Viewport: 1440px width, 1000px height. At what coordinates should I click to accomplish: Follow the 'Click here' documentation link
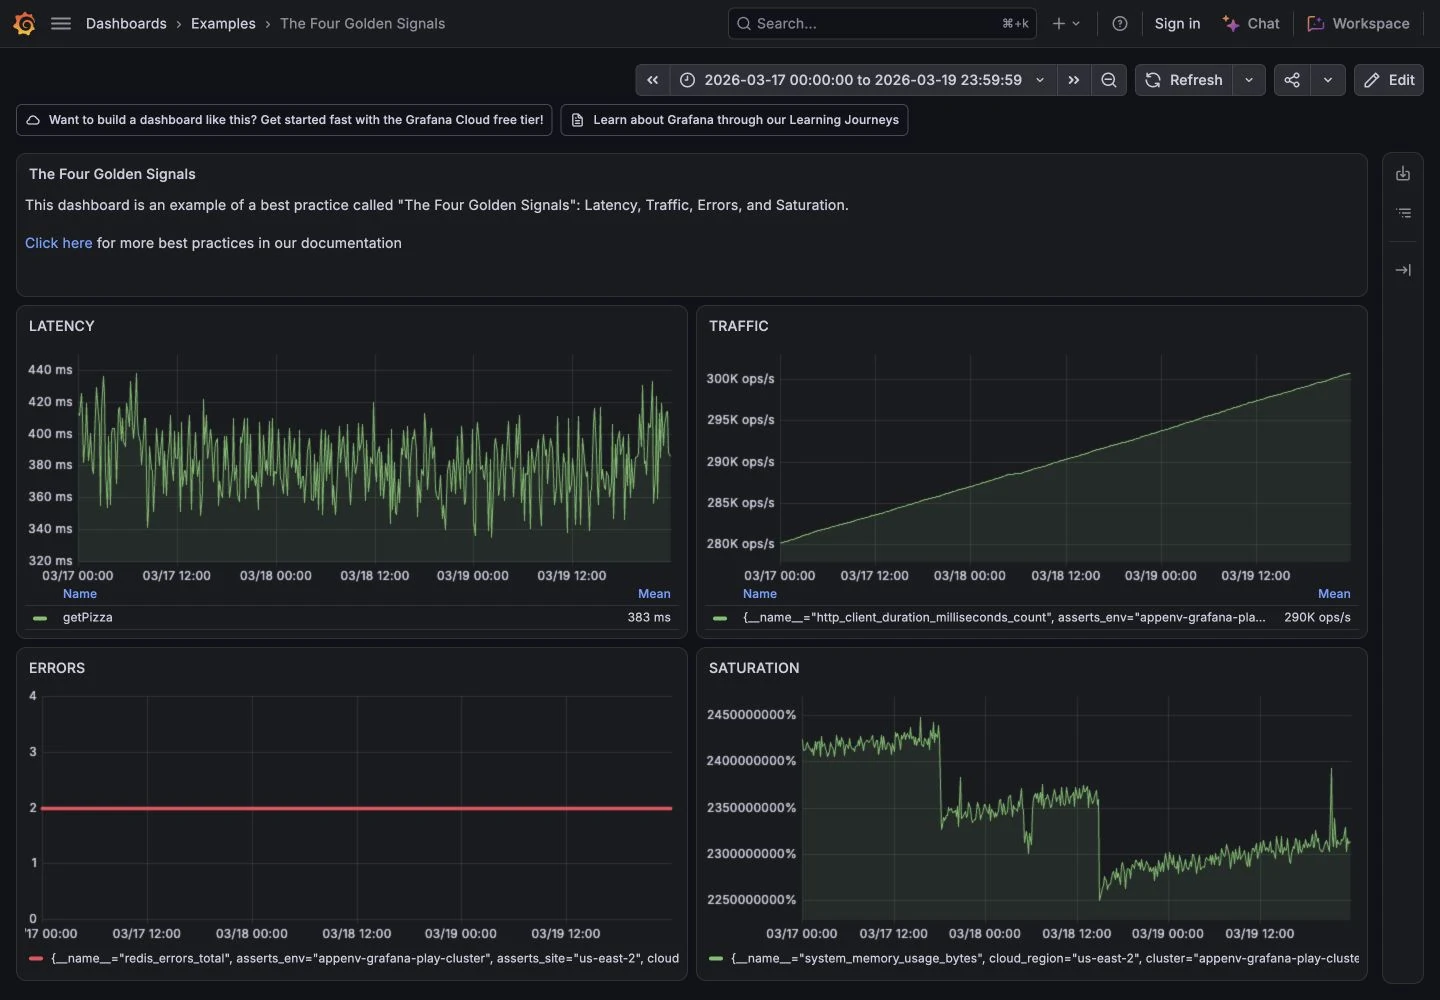pos(58,243)
